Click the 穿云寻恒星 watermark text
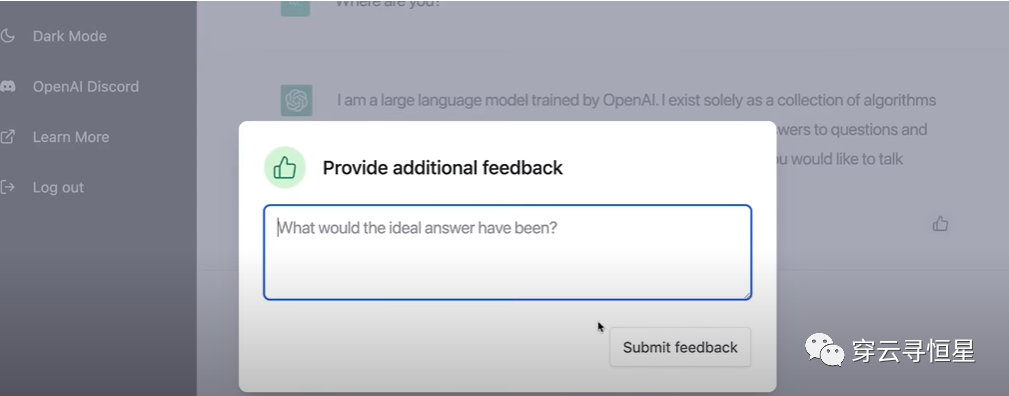This screenshot has height=396, width=1009. (914, 351)
